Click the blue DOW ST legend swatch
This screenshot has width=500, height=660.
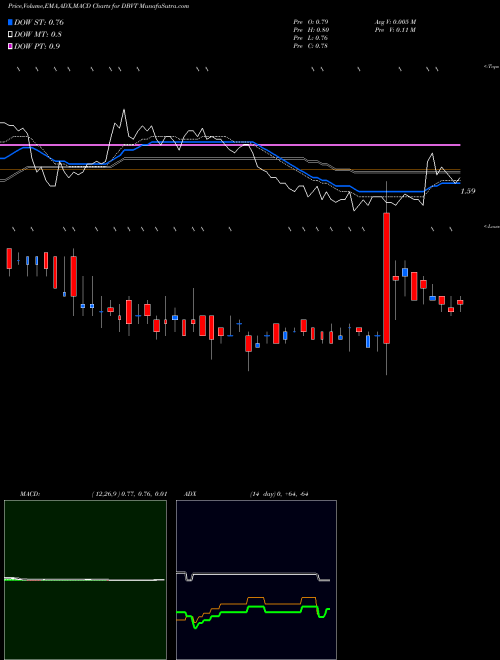tap(10, 22)
